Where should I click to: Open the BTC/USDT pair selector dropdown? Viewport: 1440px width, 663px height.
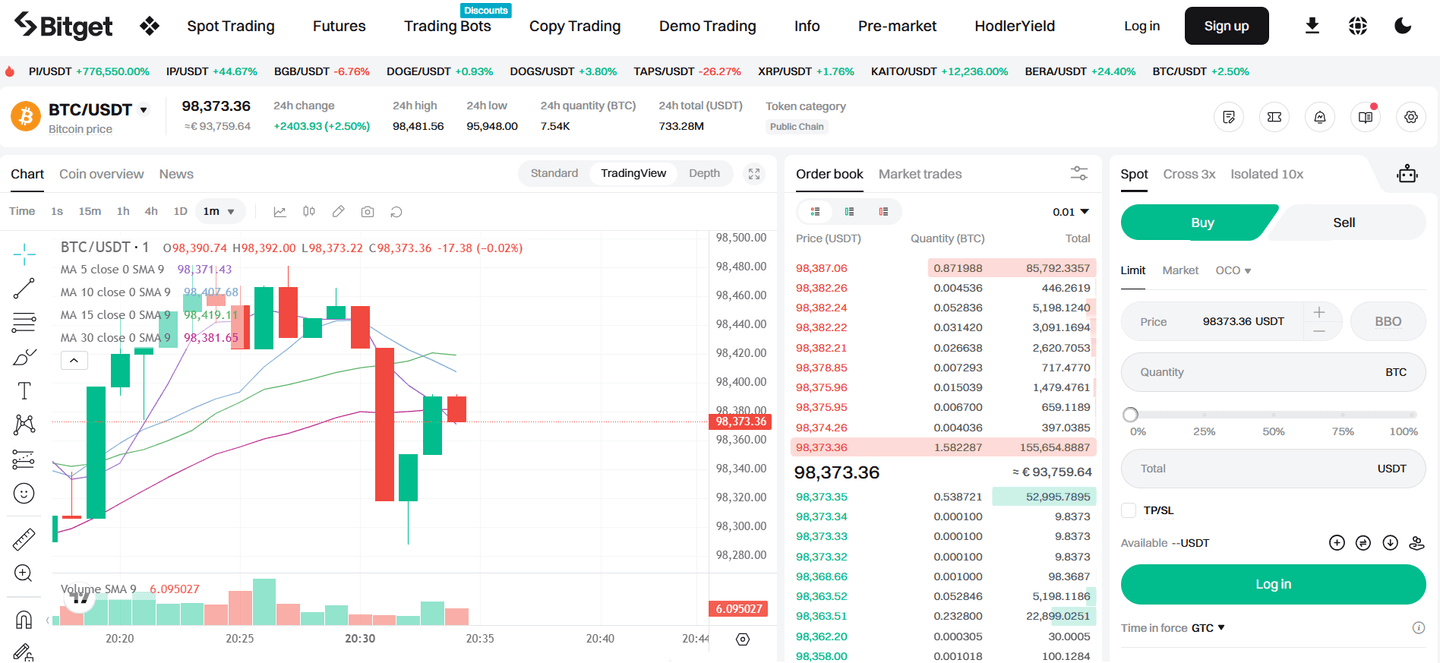(145, 110)
